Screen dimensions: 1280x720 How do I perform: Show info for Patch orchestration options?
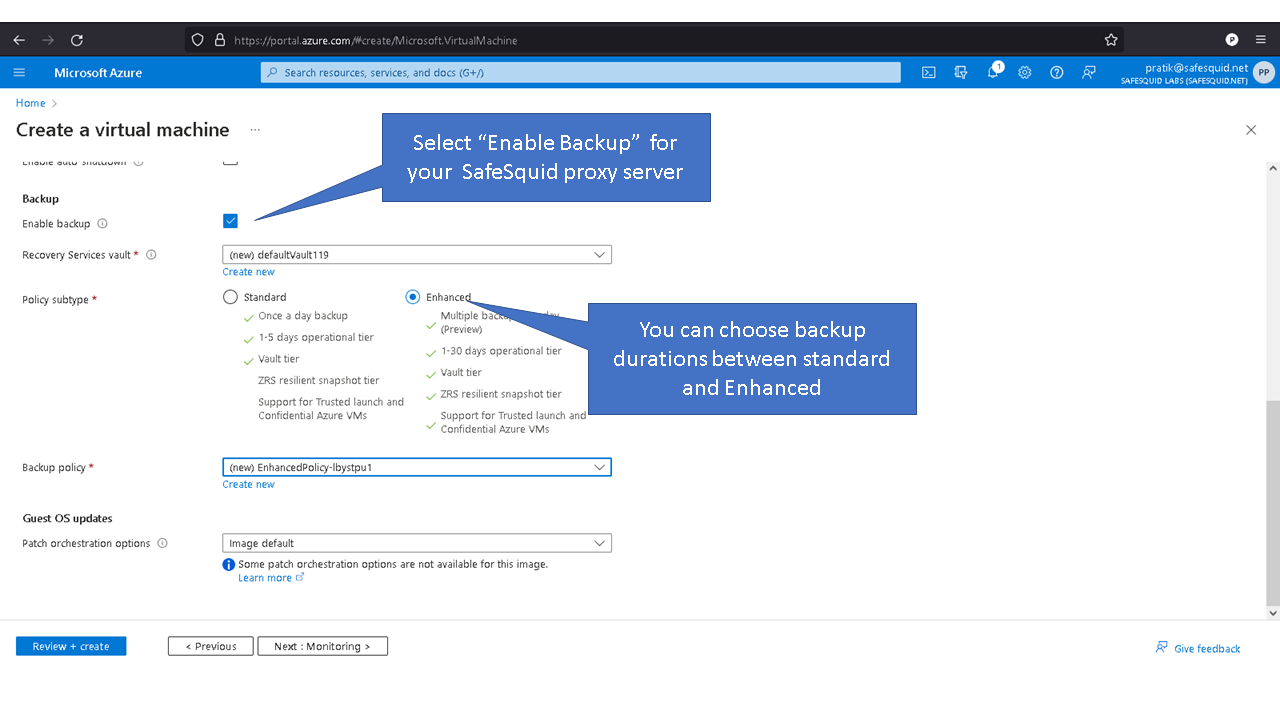162,544
